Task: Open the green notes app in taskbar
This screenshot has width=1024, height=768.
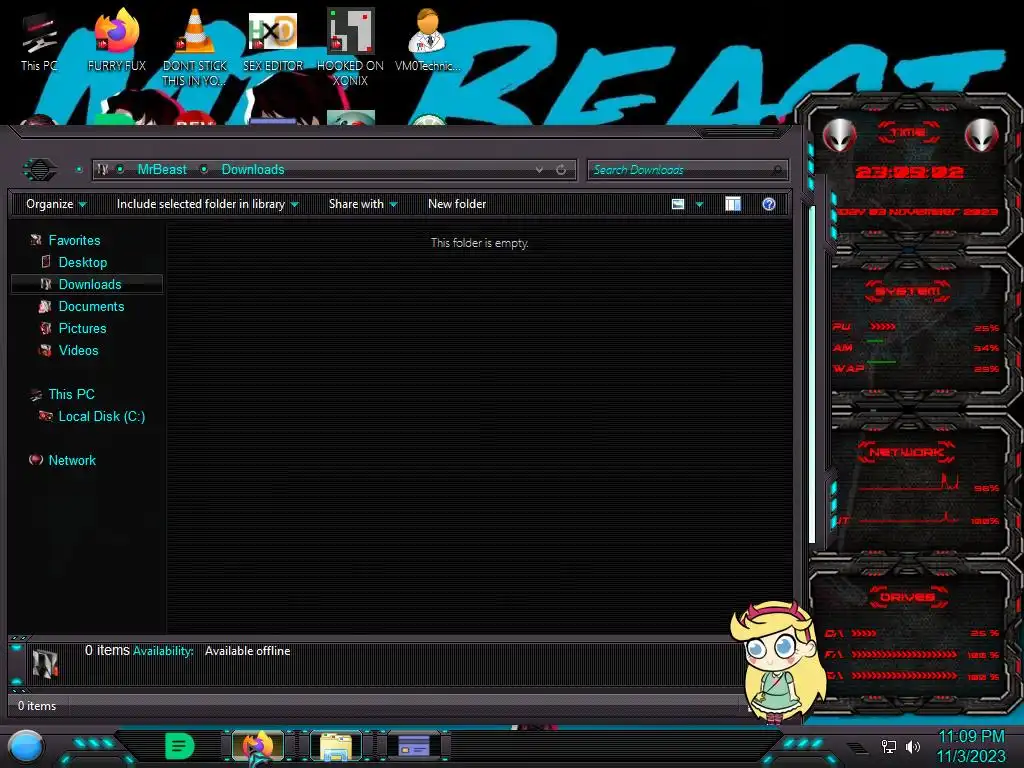Action: tap(180, 746)
